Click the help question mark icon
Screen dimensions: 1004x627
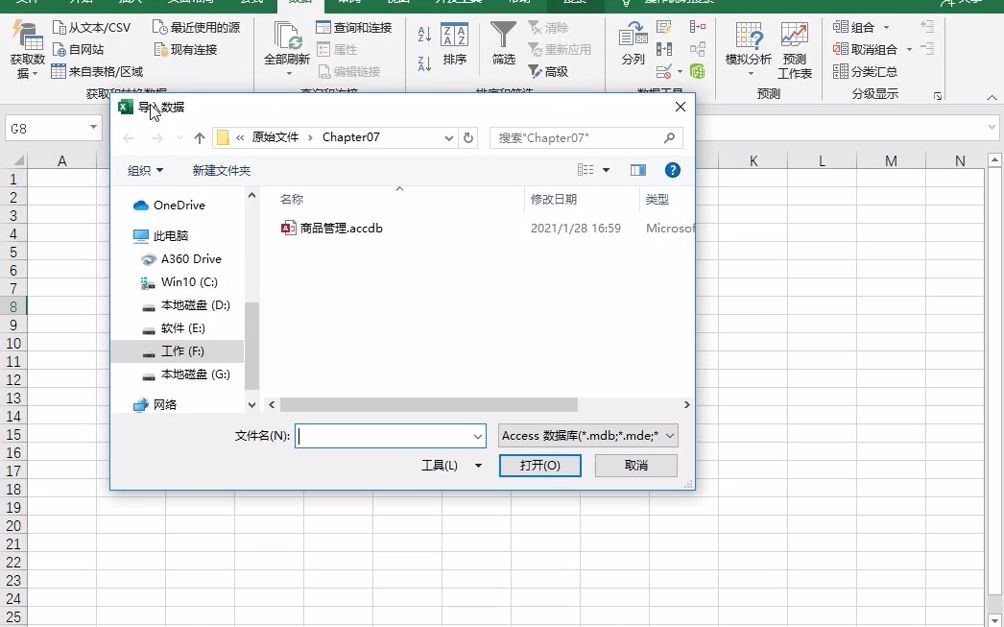(672, 170)
